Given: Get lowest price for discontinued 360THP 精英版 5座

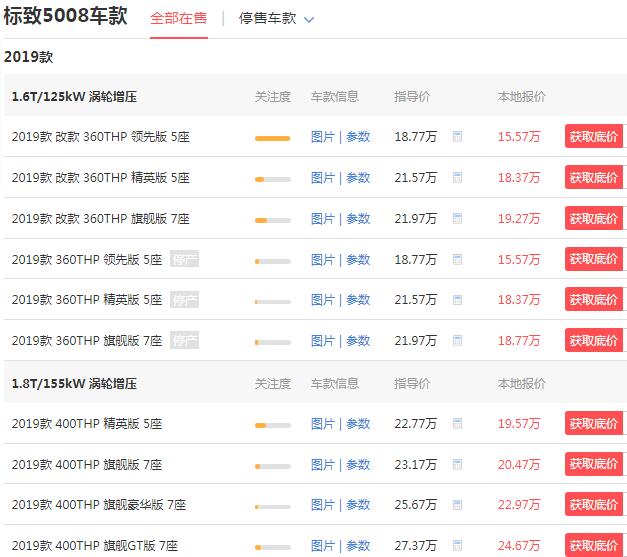Looking at the screenshot, I should tap(594, 299).
